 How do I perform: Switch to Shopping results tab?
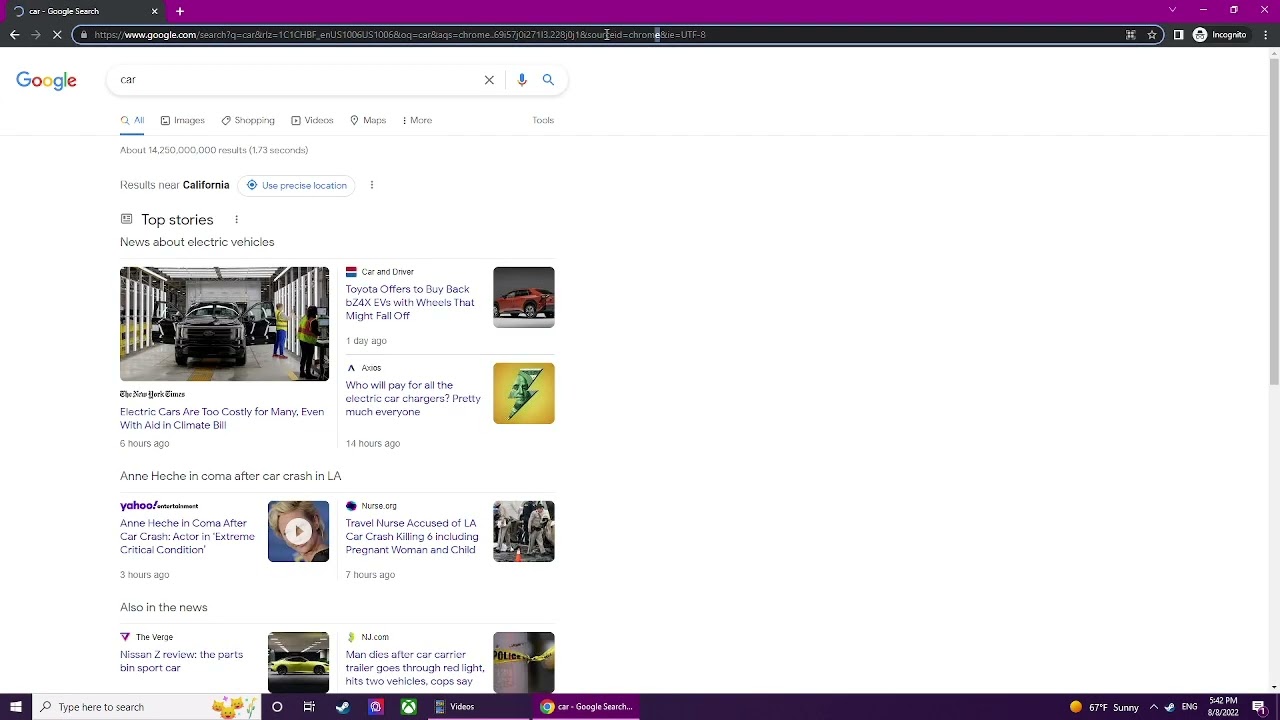click(248, 120)
